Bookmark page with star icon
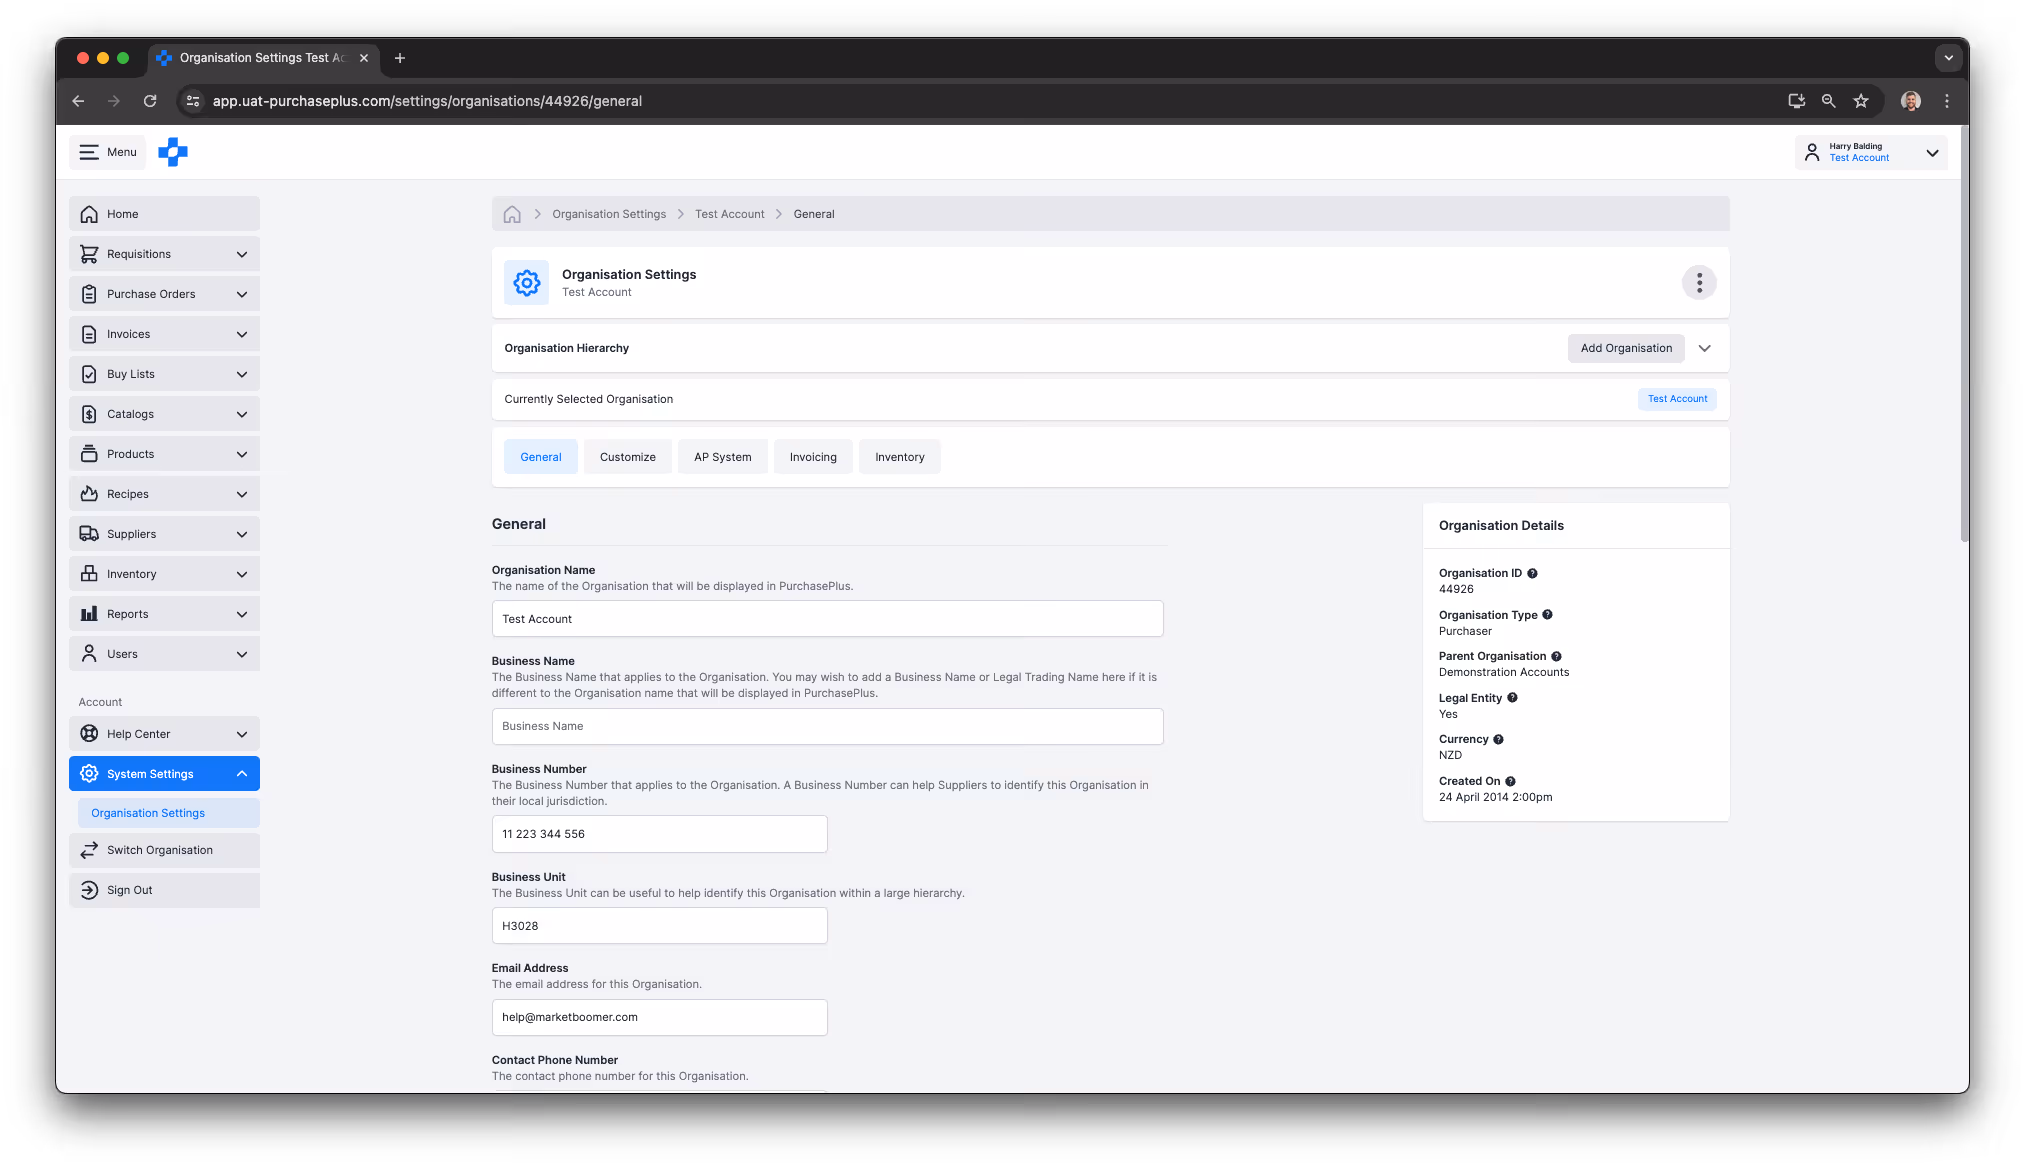The image size is (2025, 1167). click(x=1860, y=101)
